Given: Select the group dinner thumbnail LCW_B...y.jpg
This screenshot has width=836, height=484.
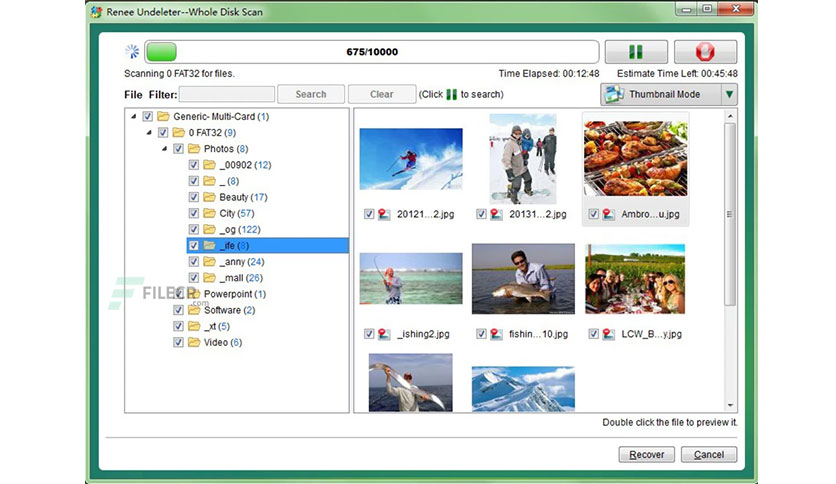Looking at the screenshot, I should coord(635,279).
